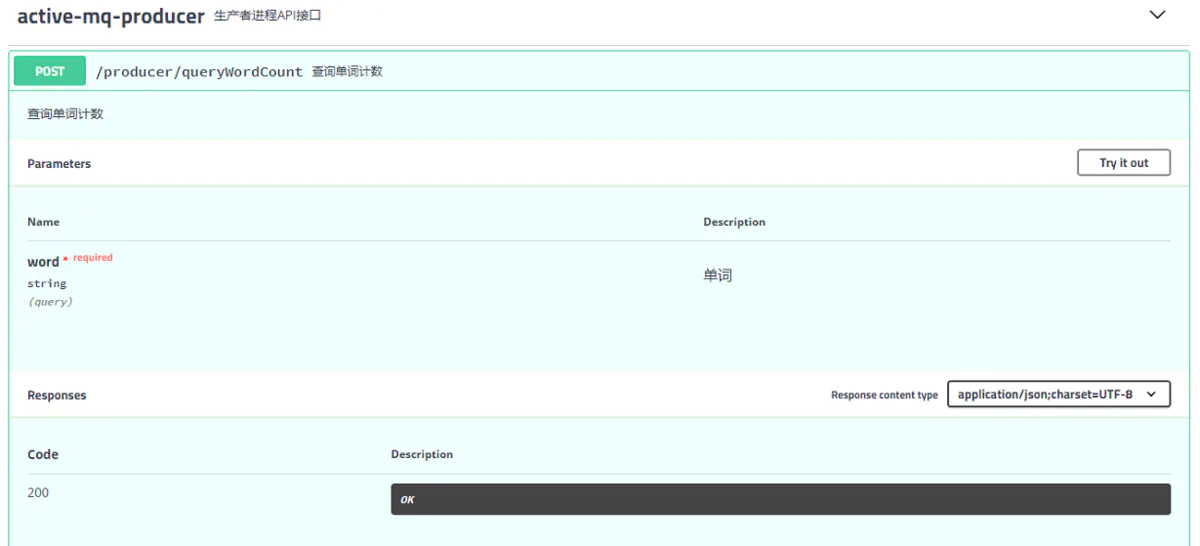Click the Response content type label

[884, 395]
